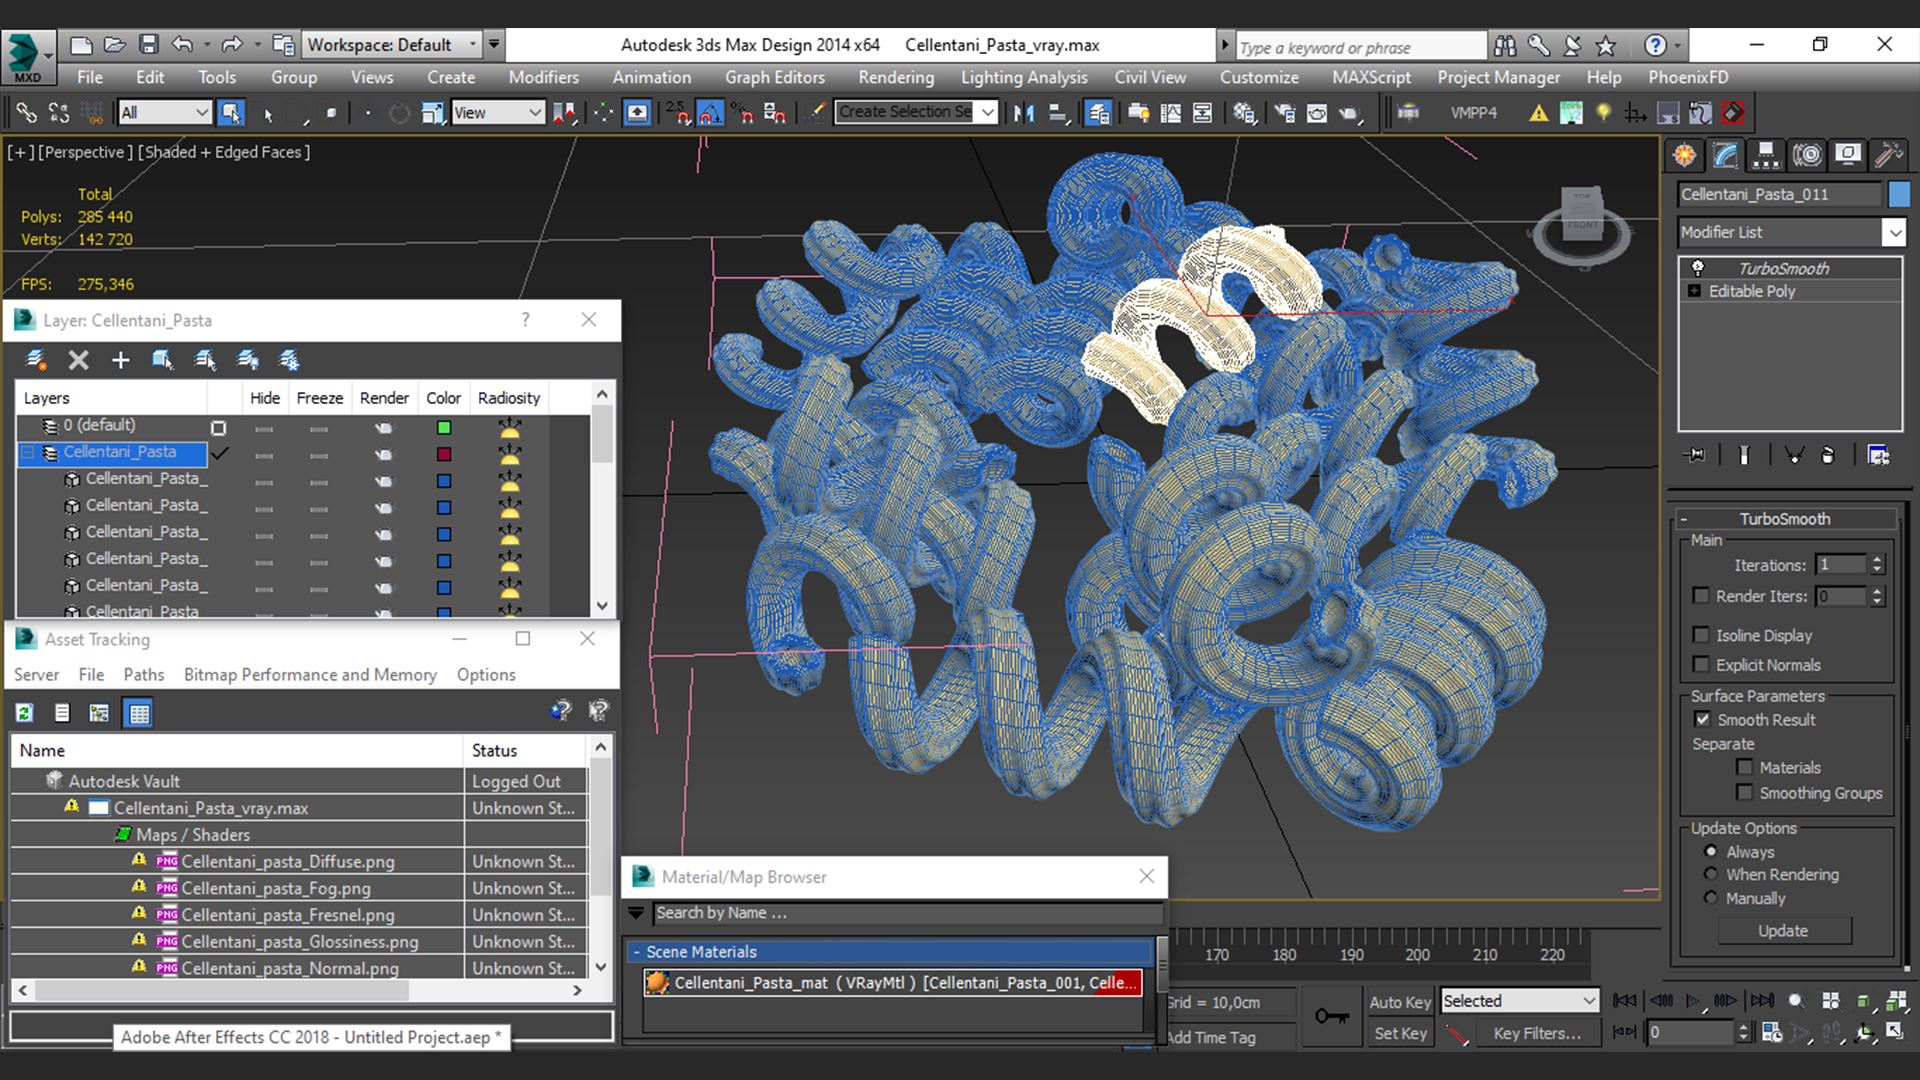Collapse the Scene Materials group
Image resolution: width=1920 pixels, height=1080 pixels.
pos(636,952)
